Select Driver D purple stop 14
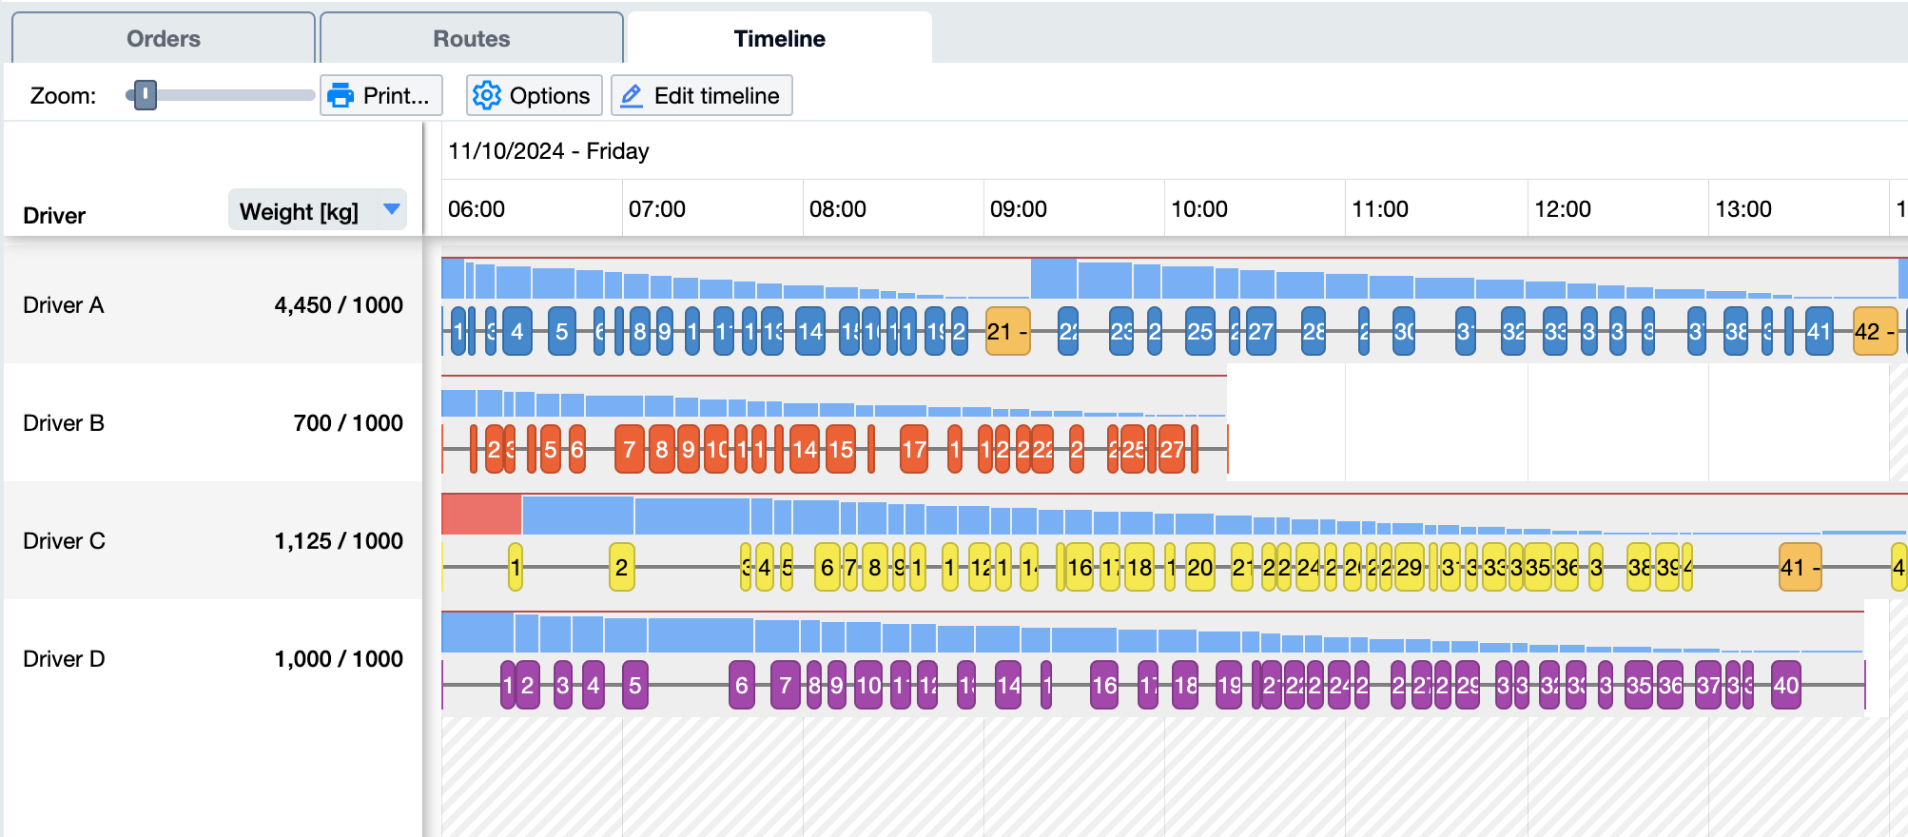This screenshot has height=837, width=1908. (1008, 685)
